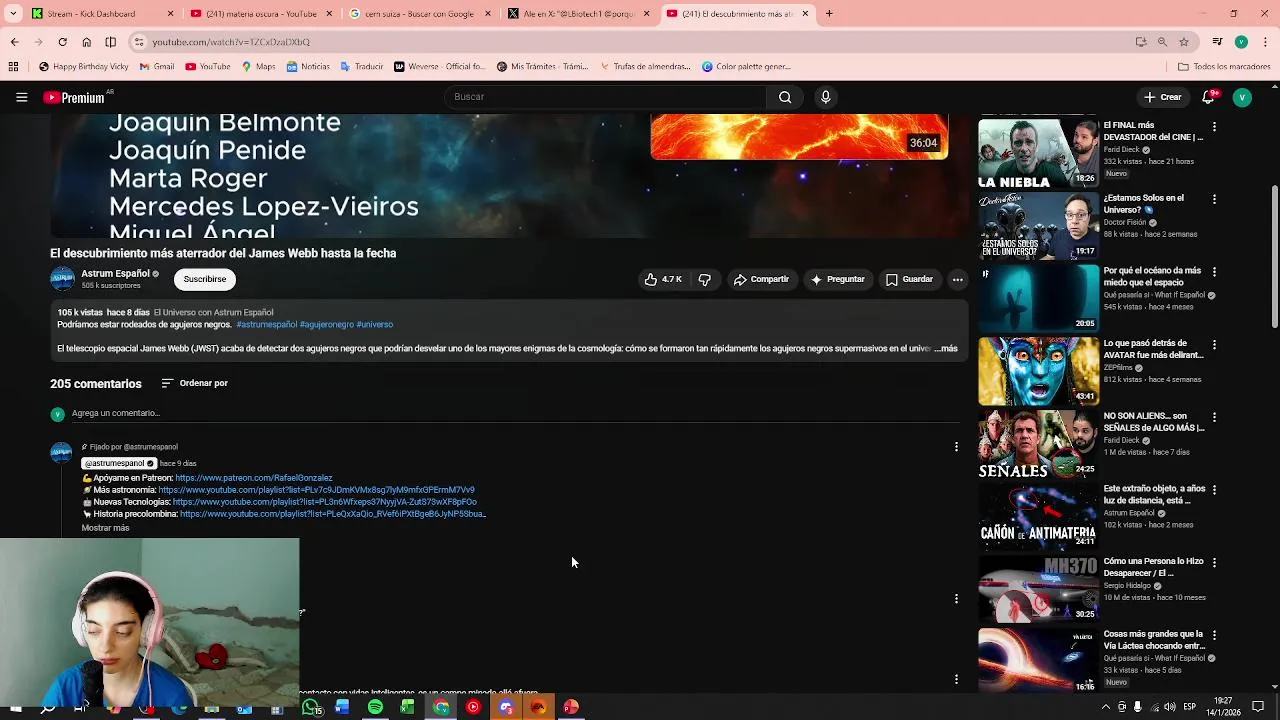This screenshot has height=720, width=1280.
Task: Open options for El FINAL más DEVASTADOR video
Action: point(1214,127)
